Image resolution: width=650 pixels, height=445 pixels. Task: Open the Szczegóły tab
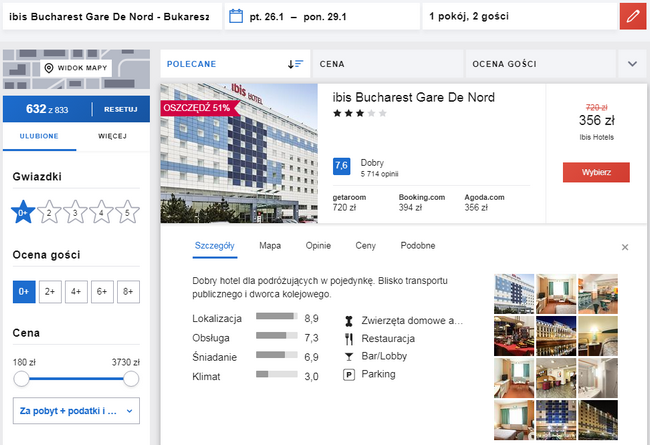point(215,246)
